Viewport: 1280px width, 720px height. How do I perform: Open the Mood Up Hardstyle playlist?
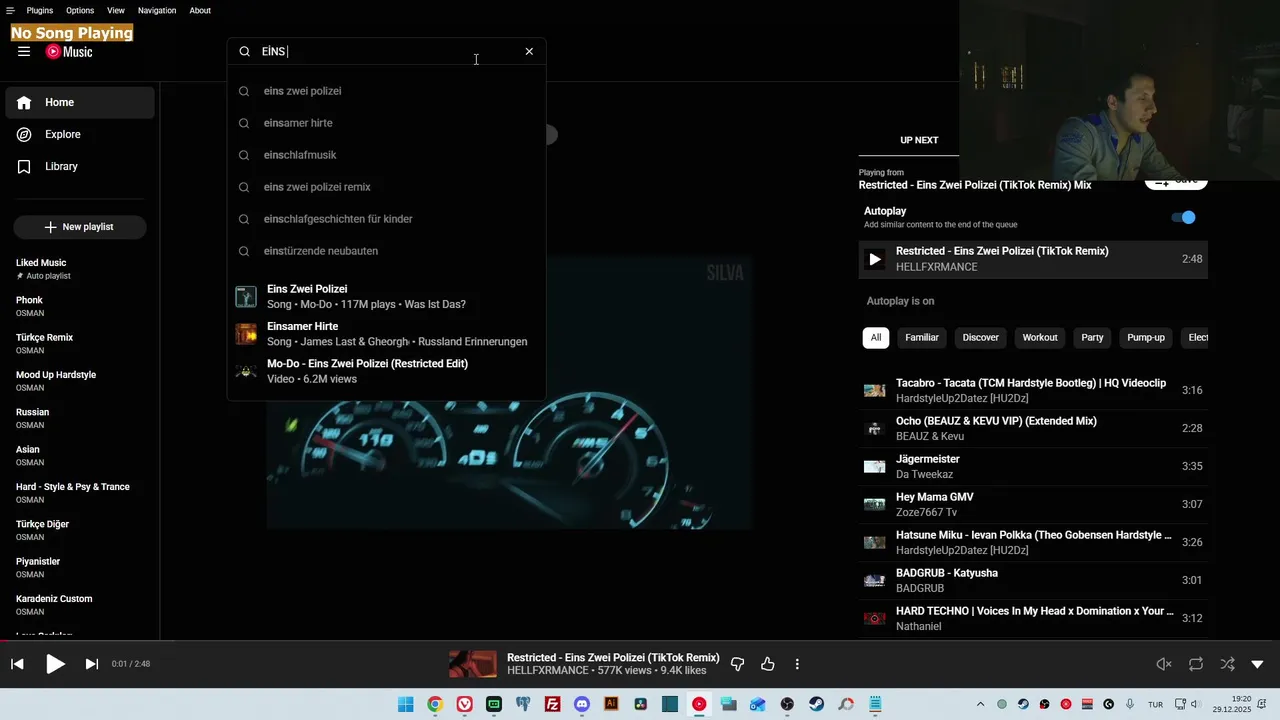(x=80, y=381)
